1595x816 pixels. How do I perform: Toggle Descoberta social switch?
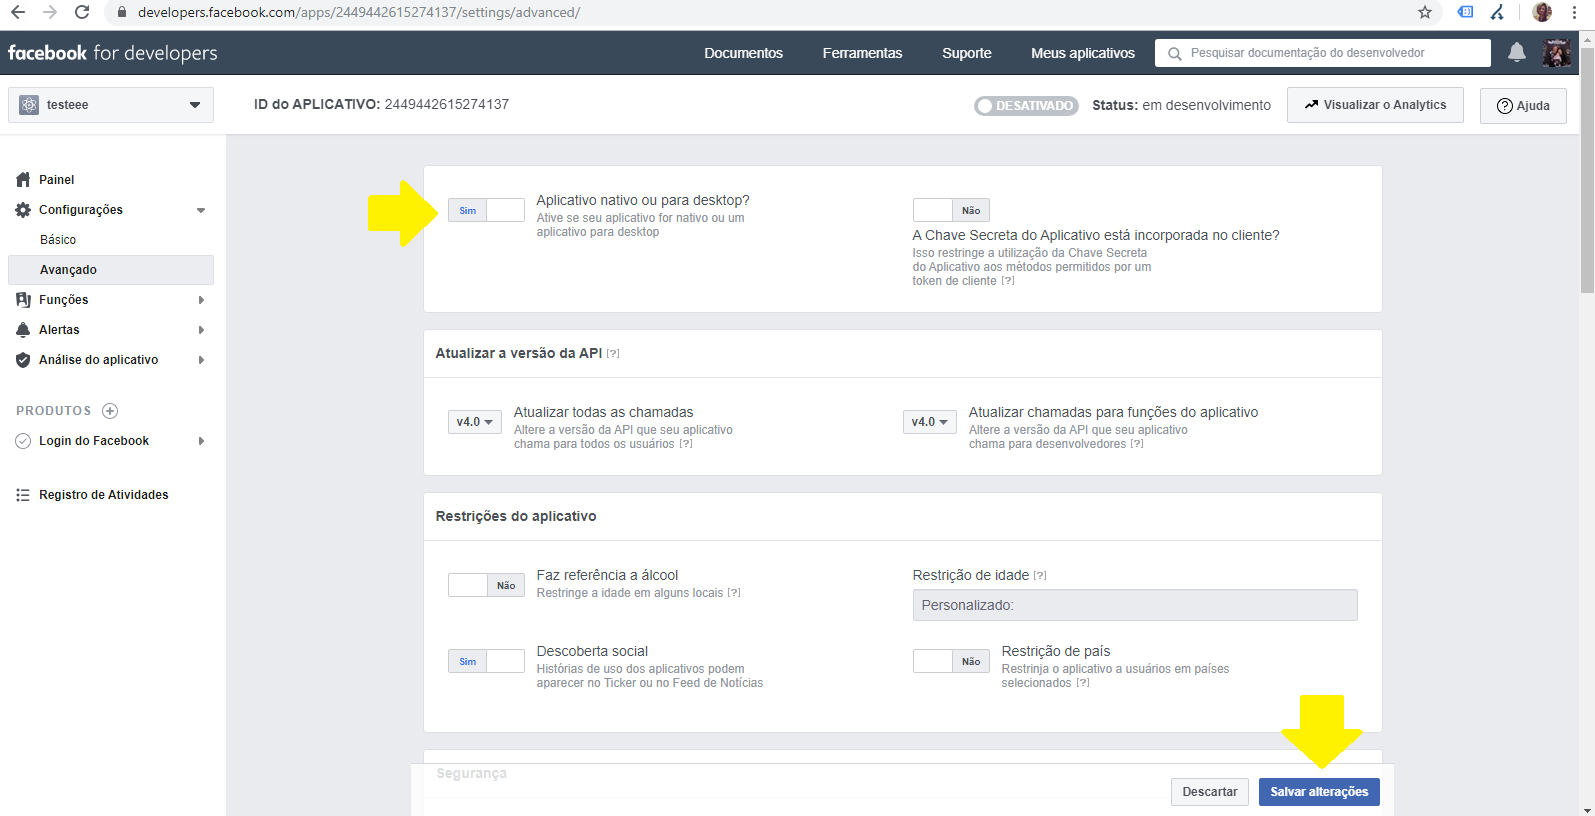click(486, 661)
